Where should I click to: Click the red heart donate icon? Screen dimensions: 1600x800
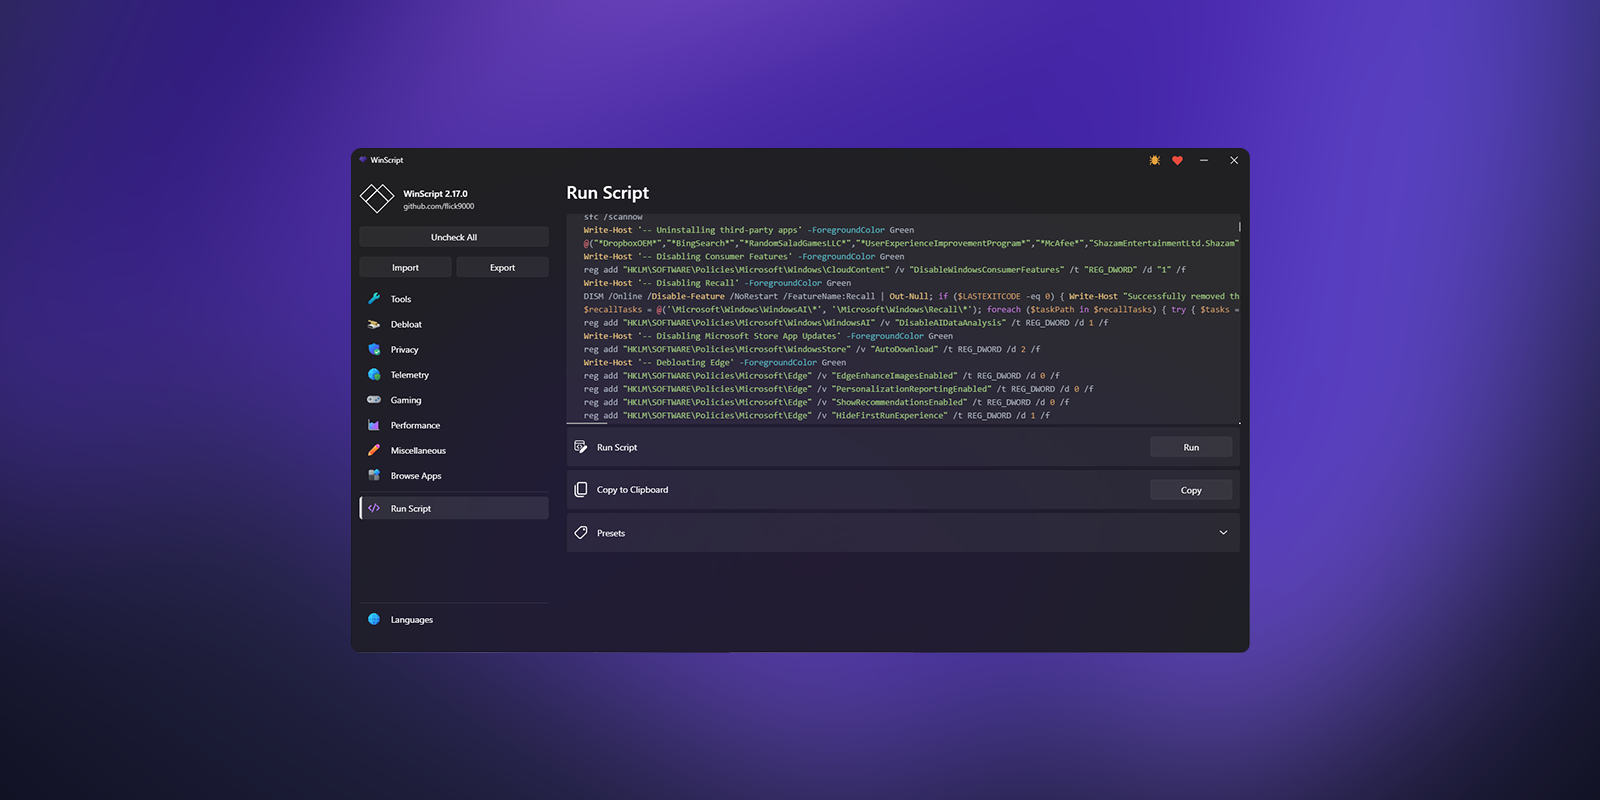1178,160
